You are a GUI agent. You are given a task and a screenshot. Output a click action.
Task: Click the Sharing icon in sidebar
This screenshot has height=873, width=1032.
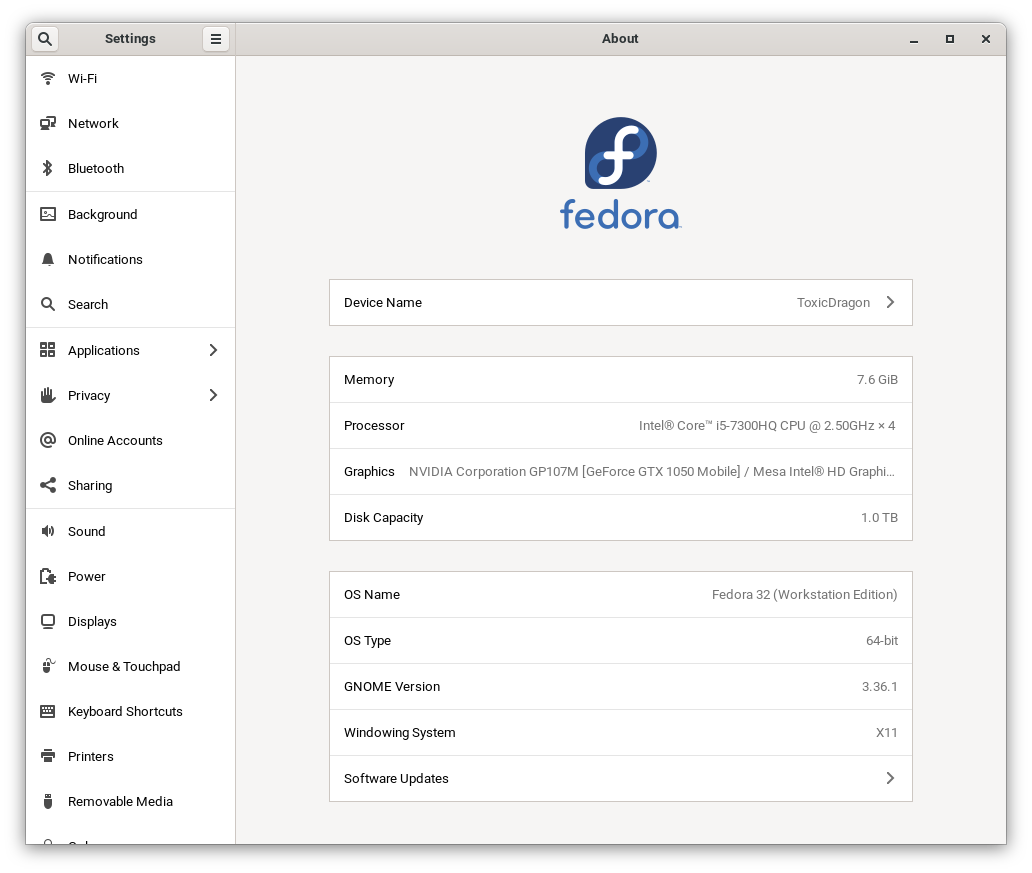[47, 485]
